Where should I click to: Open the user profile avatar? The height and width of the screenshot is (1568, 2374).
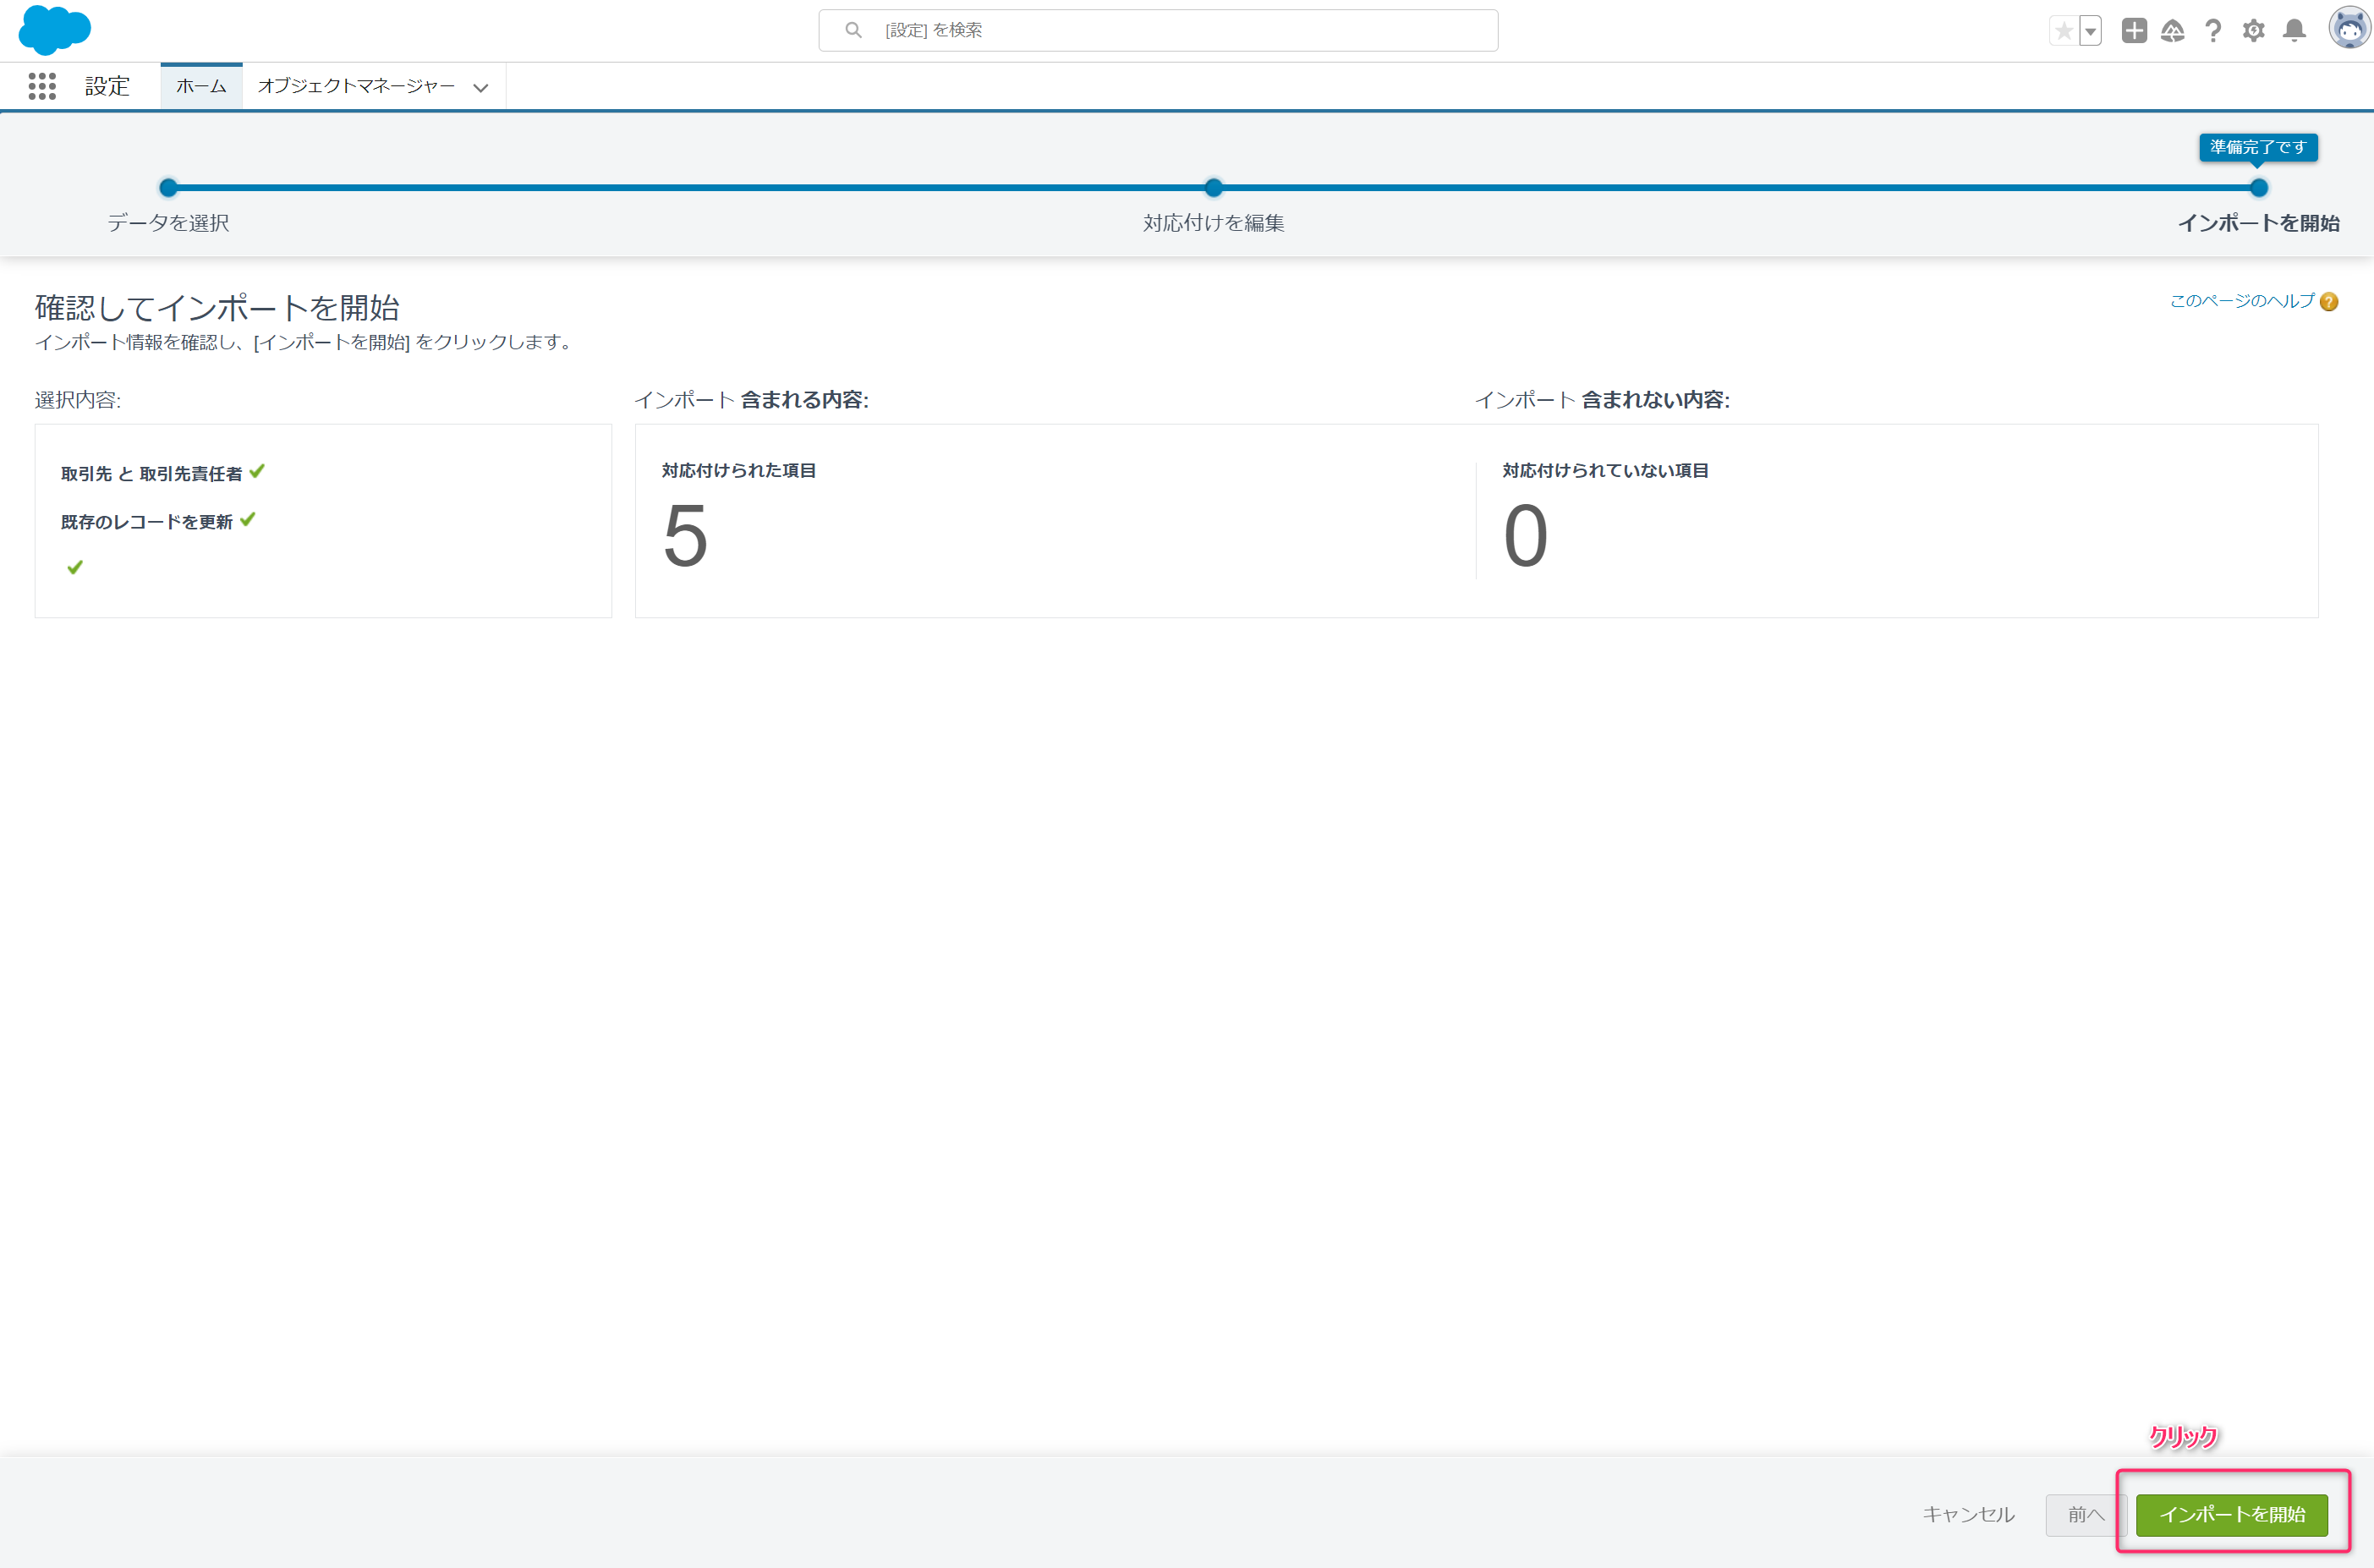pos(2349,28)
